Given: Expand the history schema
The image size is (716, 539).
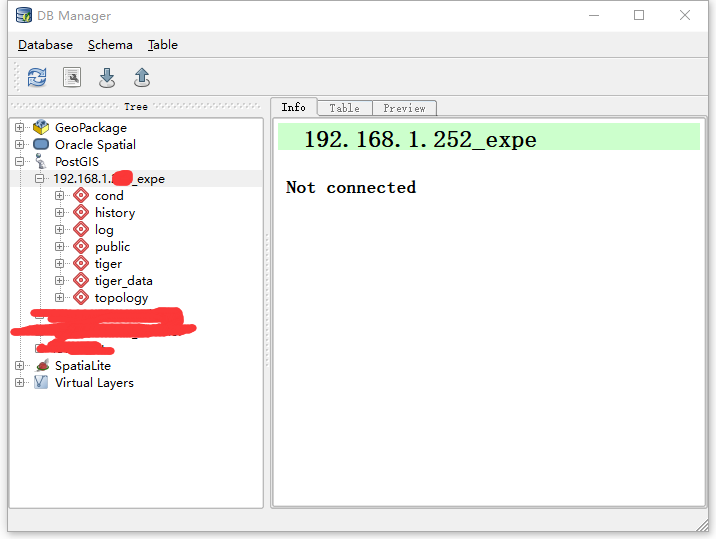Looking at the screenshot, I should (x=59, y=212).
